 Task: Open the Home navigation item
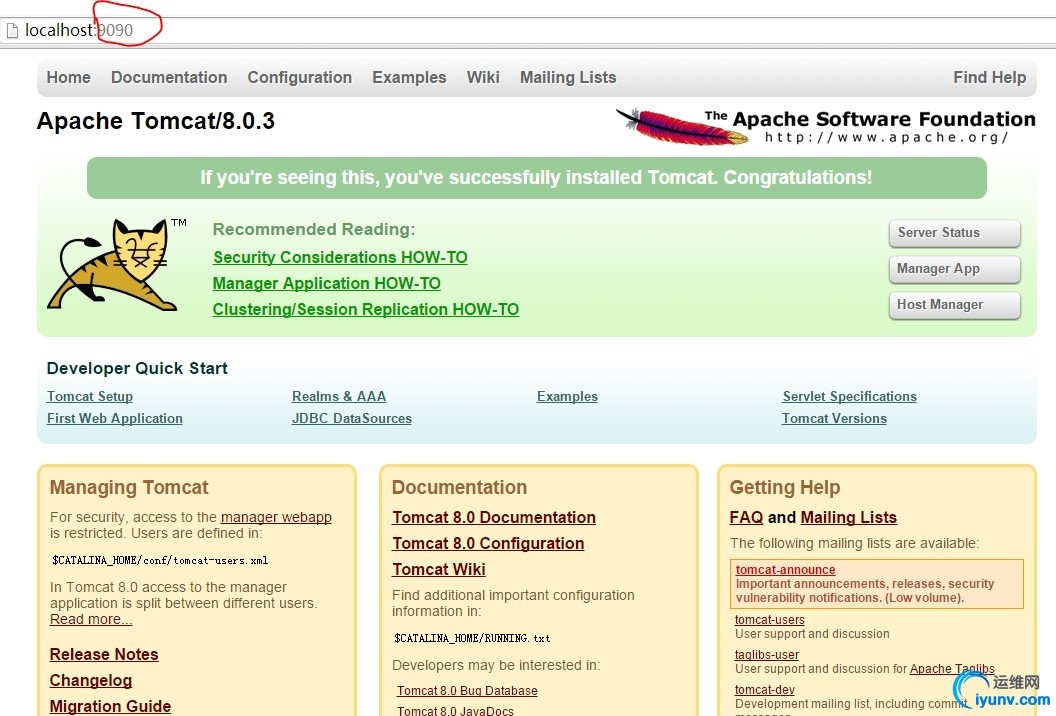click(69, 77)
